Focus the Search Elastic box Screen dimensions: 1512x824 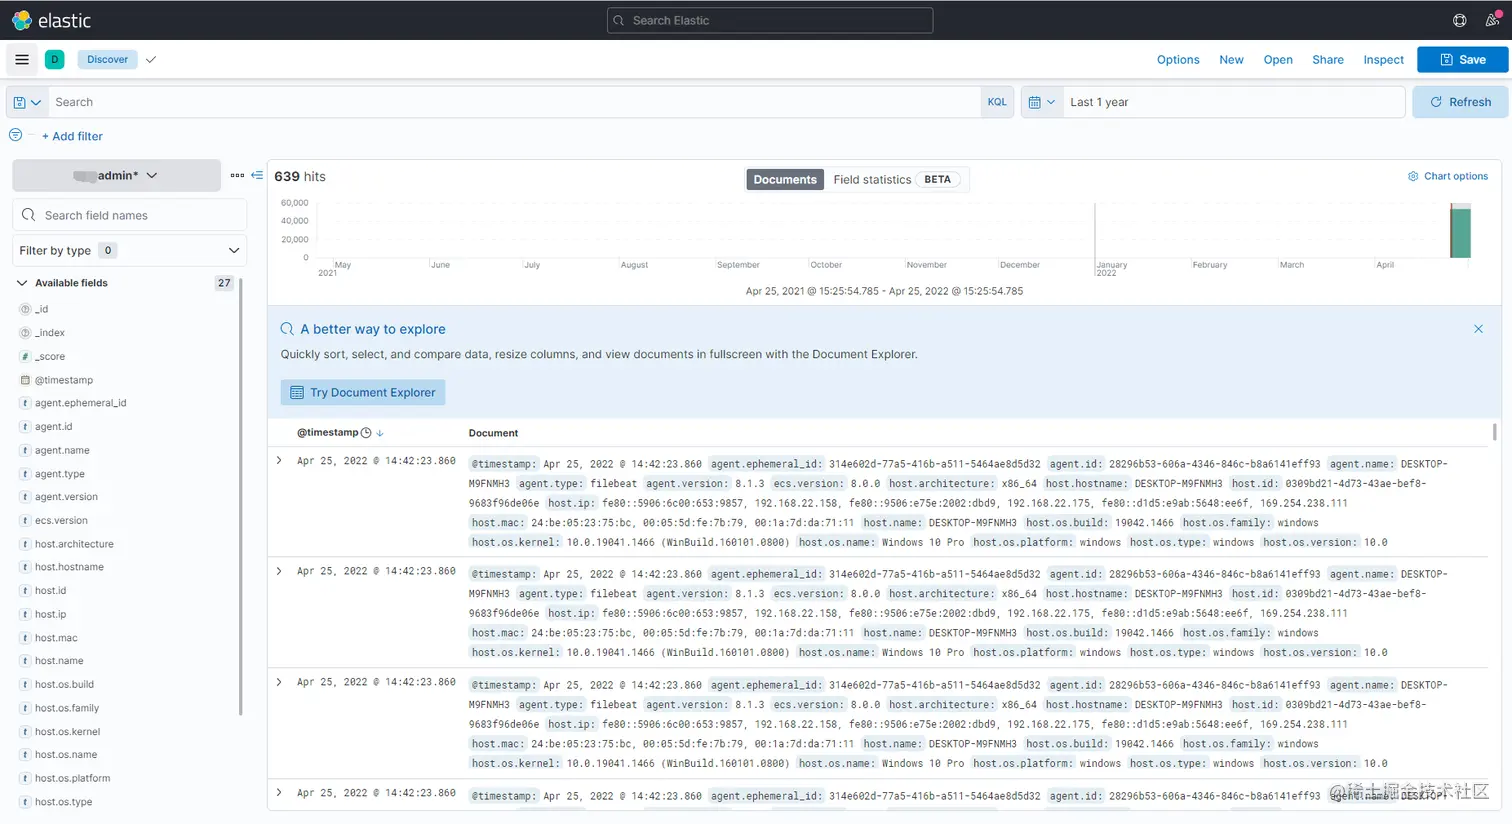coord(770,20)
